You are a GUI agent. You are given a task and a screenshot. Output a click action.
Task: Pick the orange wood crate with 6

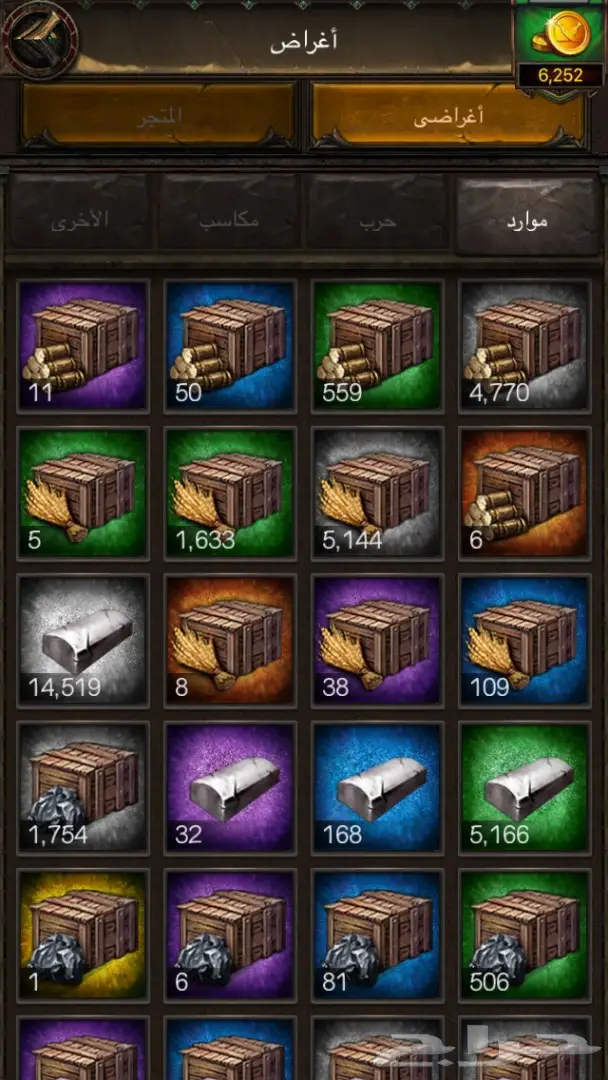(x=525, y=493)
